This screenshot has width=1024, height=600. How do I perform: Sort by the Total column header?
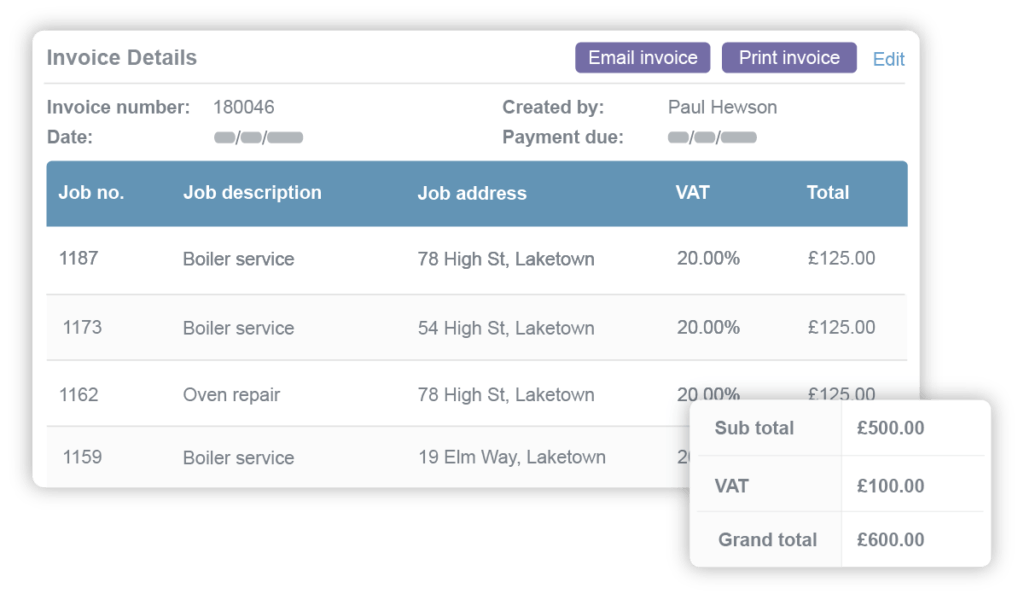point(828,193)
